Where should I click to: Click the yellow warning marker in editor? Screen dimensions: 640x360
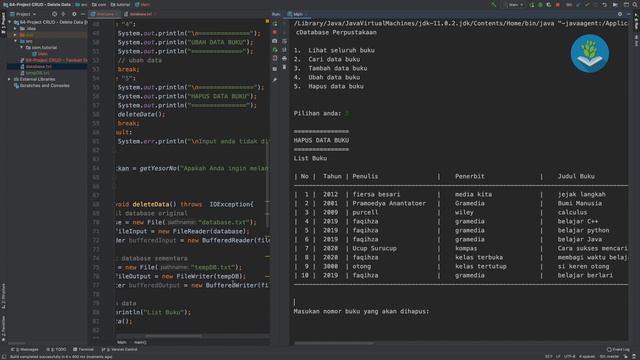[x=267, y=21]
